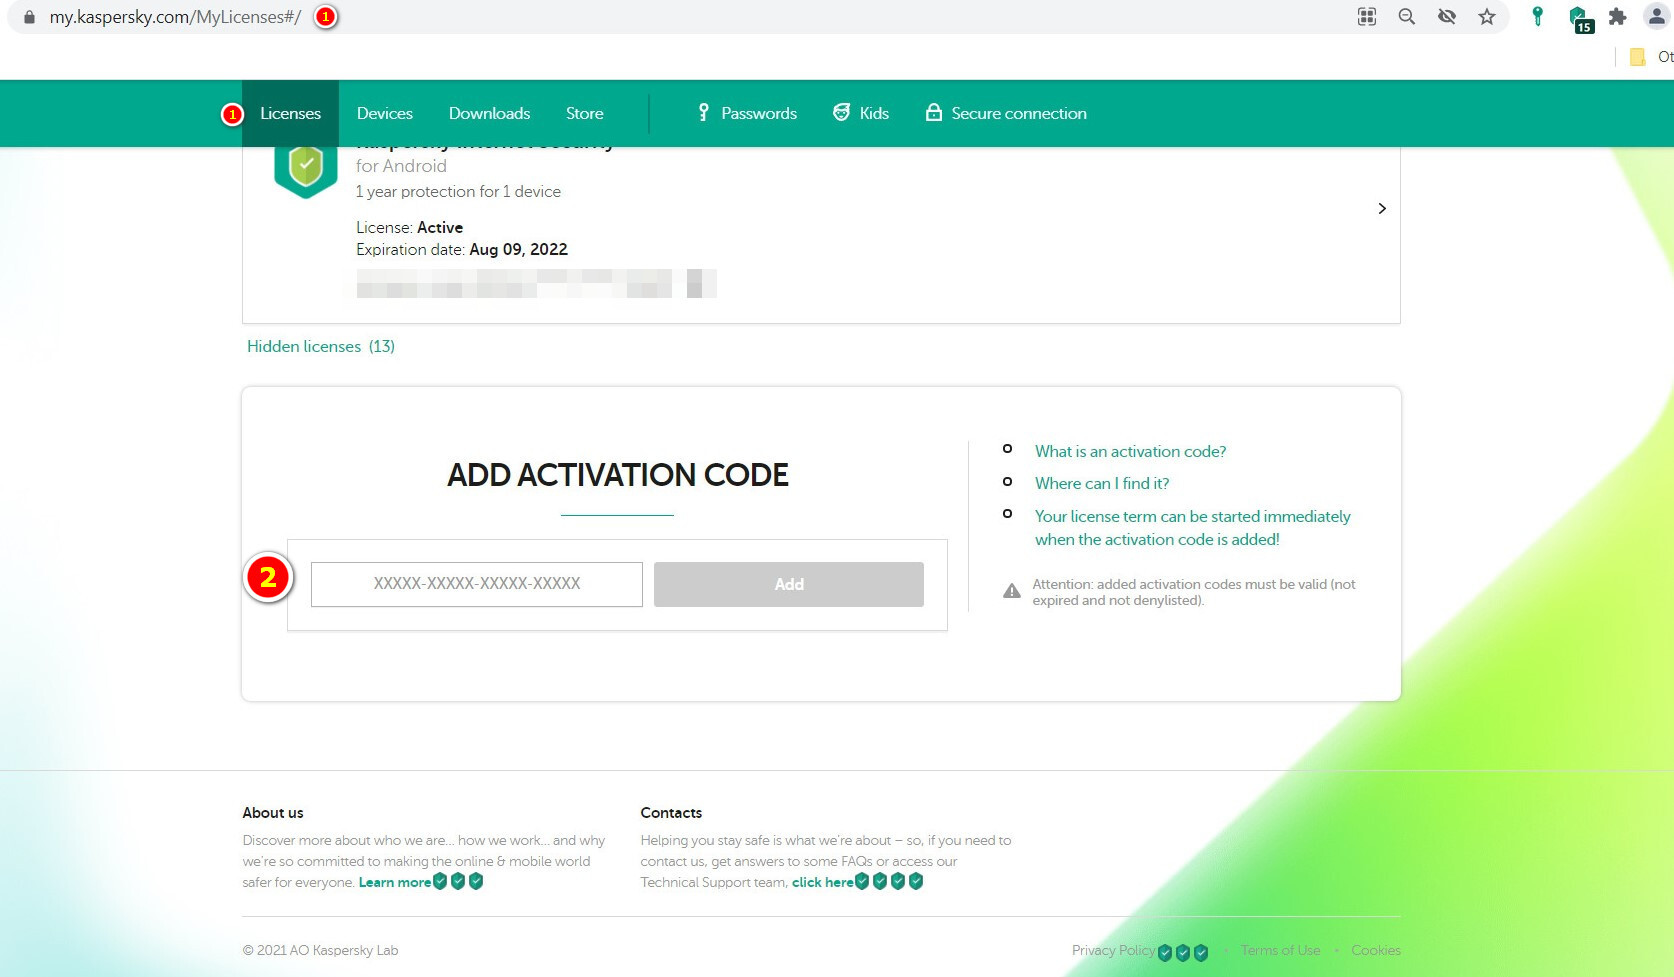The height and width of the screenshot is (977, 1674).
Task: Click the 'Contacts' footer heading
Action: [671, 813]
